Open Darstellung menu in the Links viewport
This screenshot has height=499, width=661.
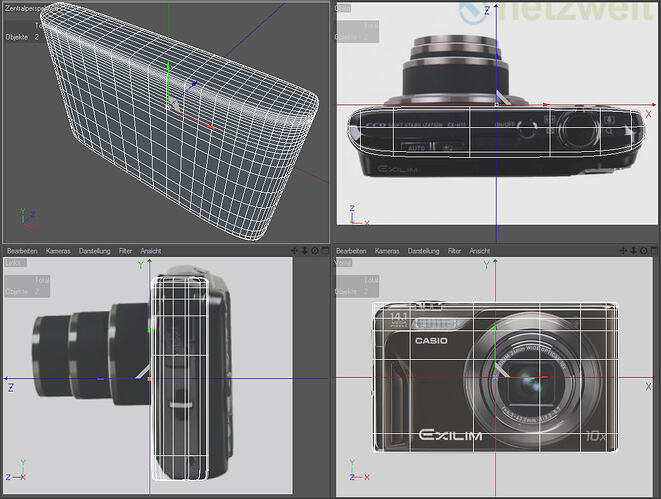pyautogui.click(x=94, y=251)
